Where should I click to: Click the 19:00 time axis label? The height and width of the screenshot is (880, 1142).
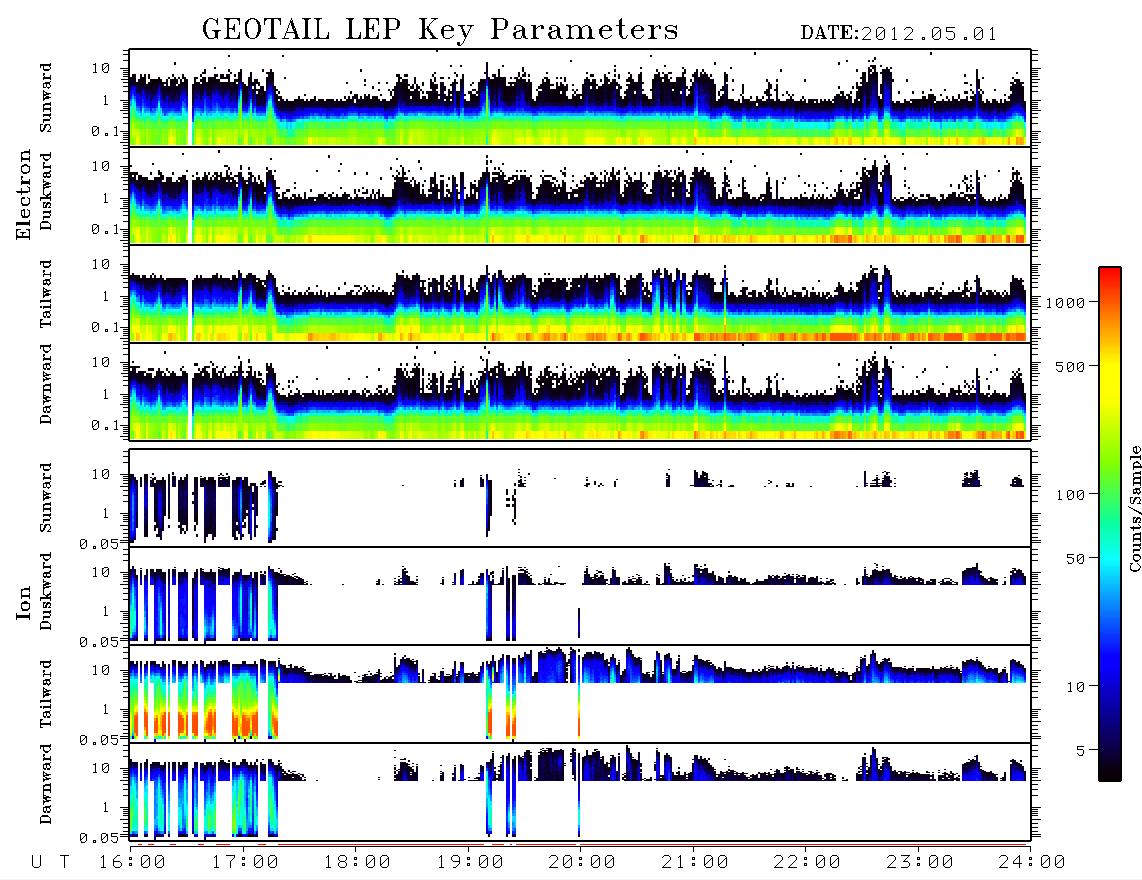pyautogui.click(x=470, y=863)
